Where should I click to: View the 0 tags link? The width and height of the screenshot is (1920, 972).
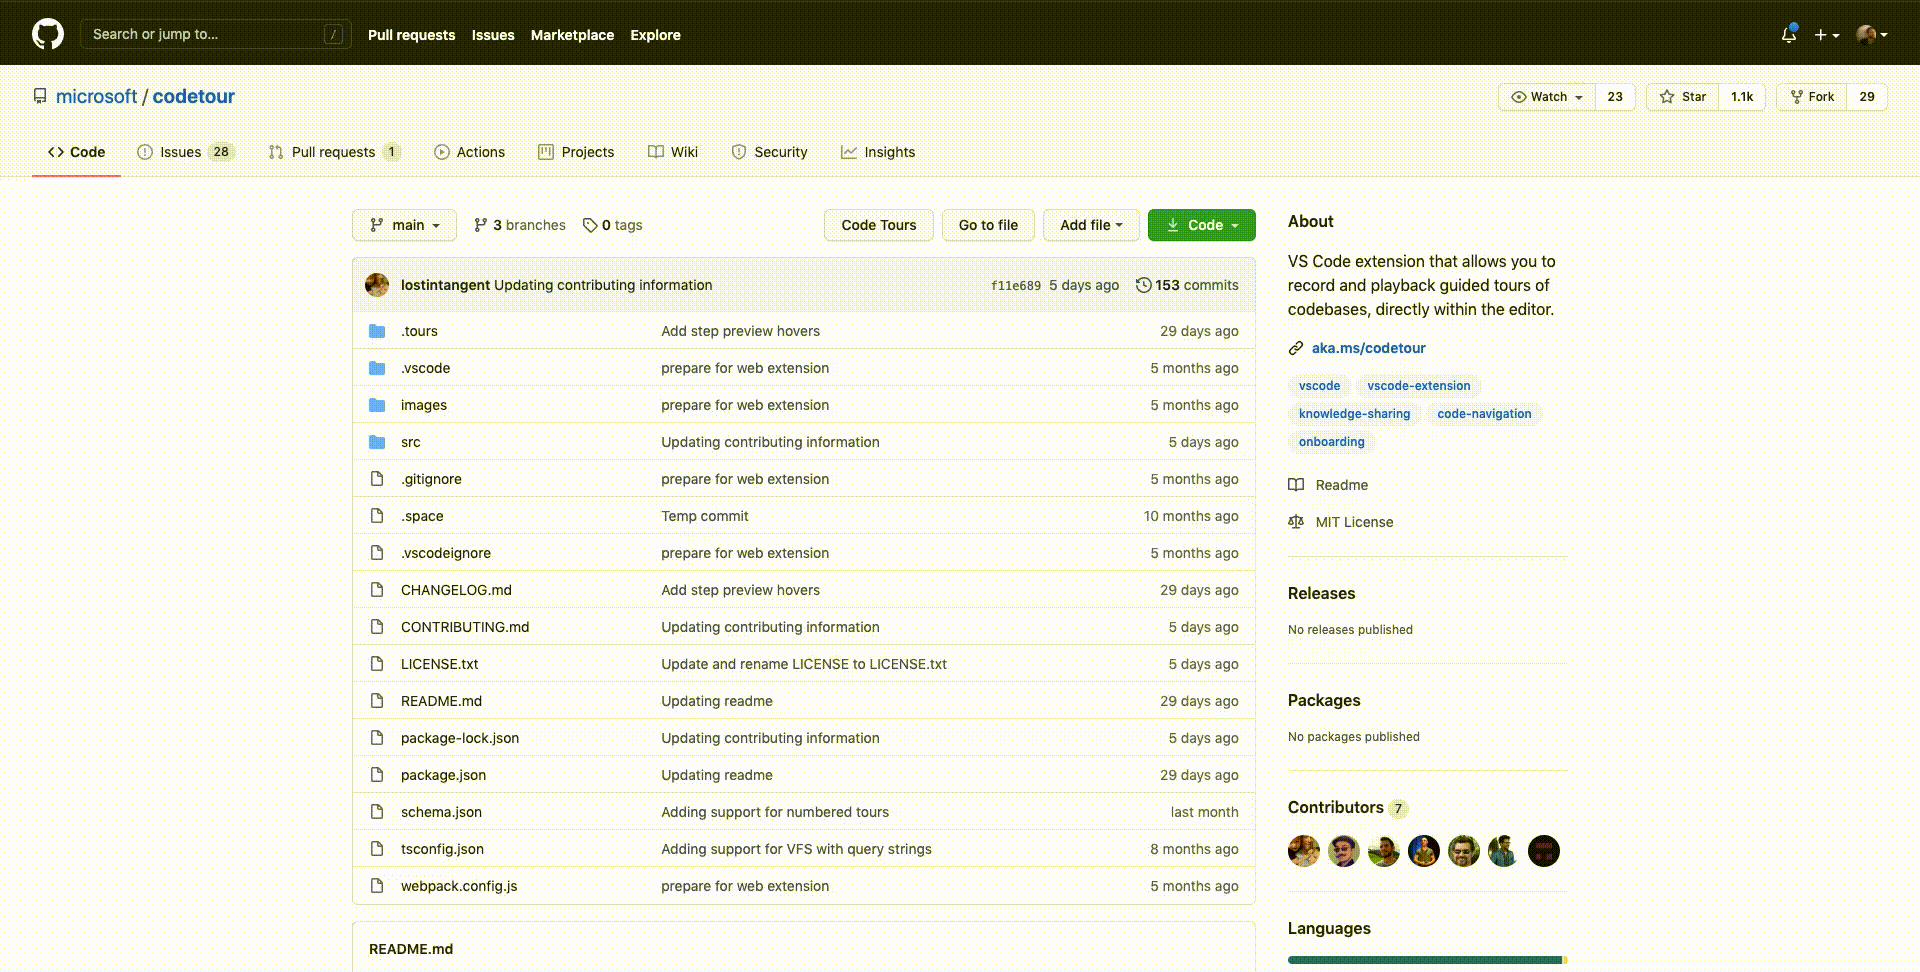pyautogui.click(x=613, y=225)
